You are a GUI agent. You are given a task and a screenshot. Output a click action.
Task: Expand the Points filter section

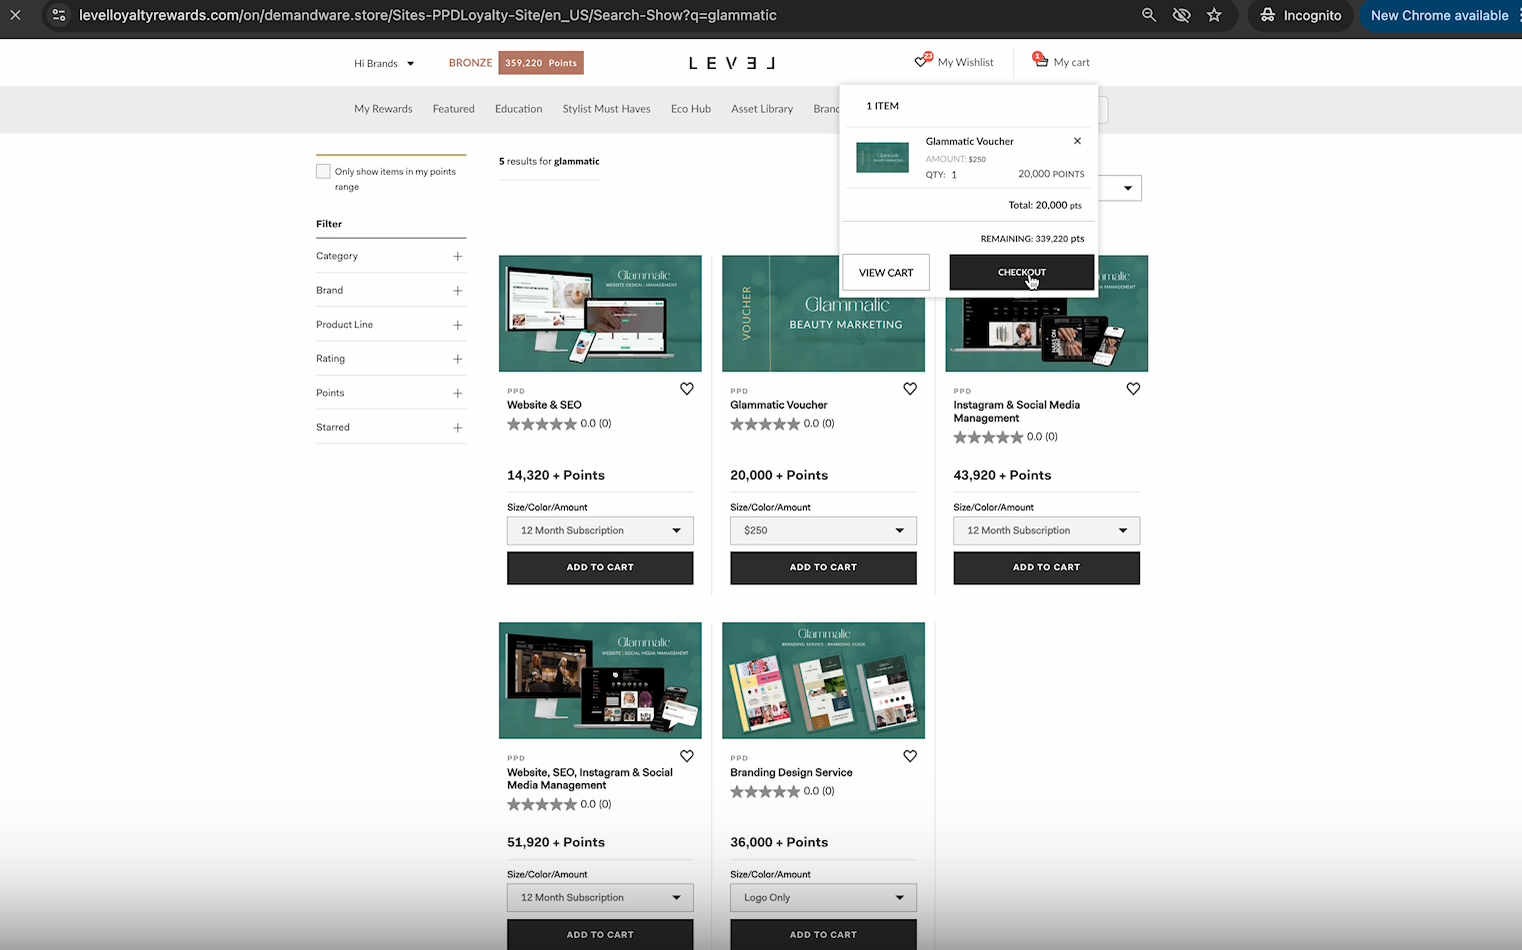[x=457, y=393]
